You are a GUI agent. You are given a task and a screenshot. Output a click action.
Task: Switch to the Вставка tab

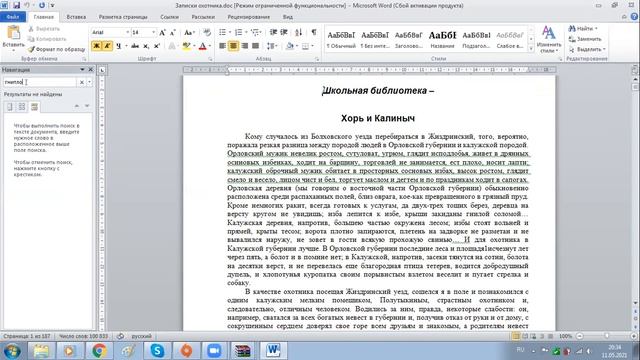pyautogui.click(x=76, y=17)
